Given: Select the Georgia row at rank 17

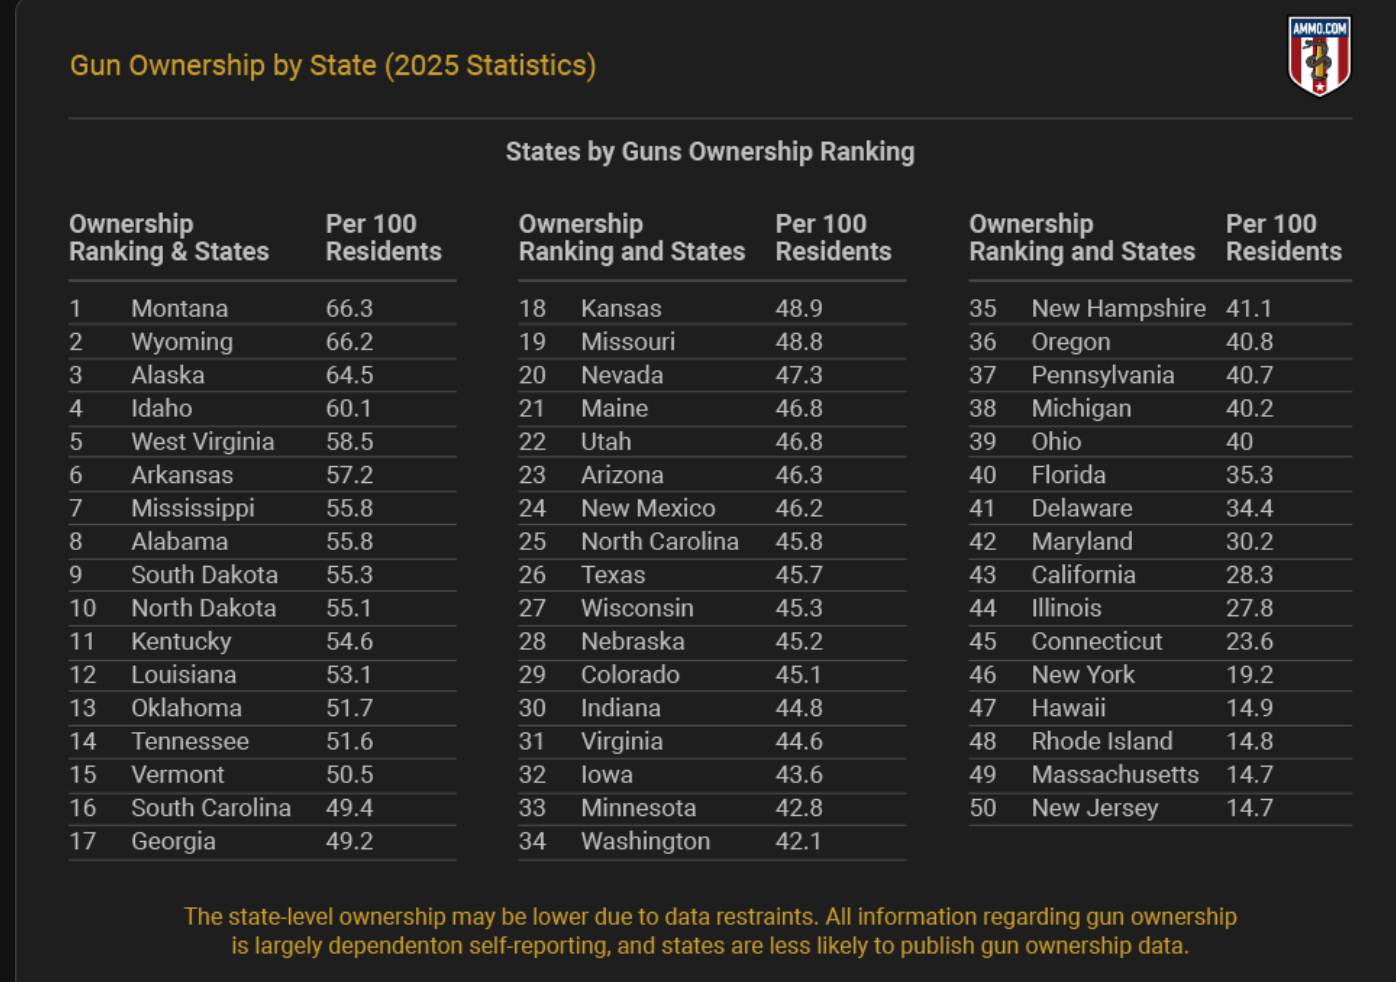Looking at the screenshot, I should tap(173, 842).
